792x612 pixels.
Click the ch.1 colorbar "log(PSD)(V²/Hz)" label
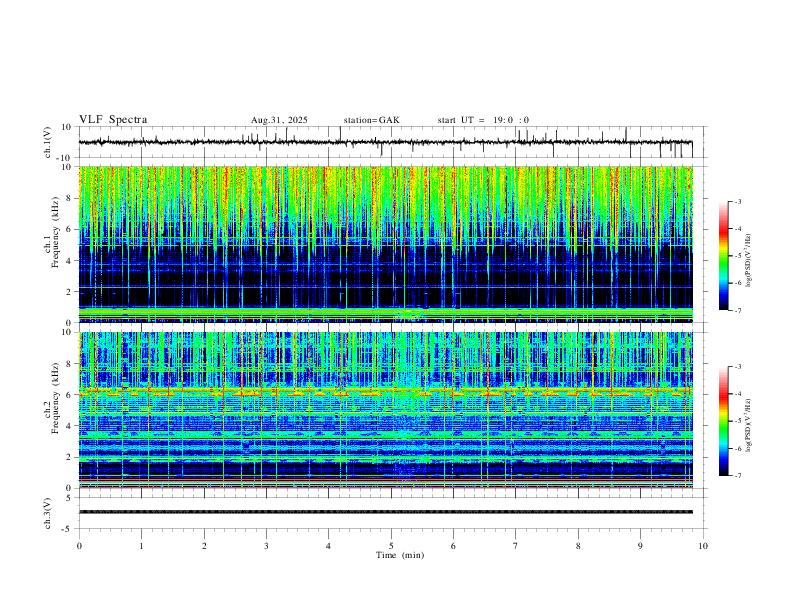pos(749,261)
